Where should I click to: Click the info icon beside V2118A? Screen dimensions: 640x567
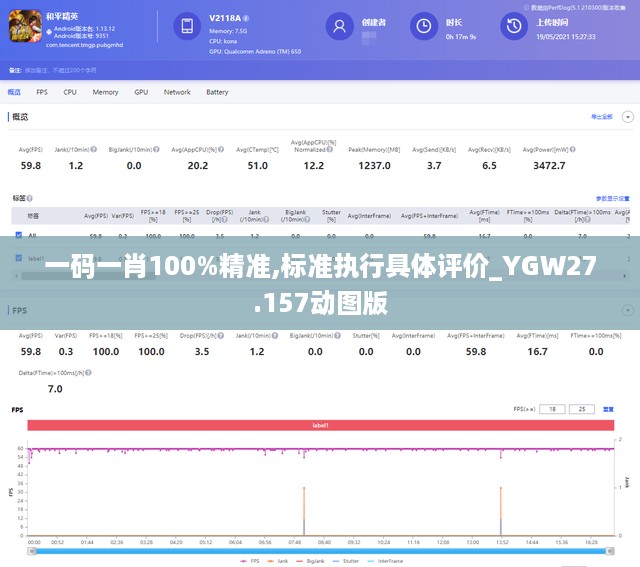pos(247,19)
